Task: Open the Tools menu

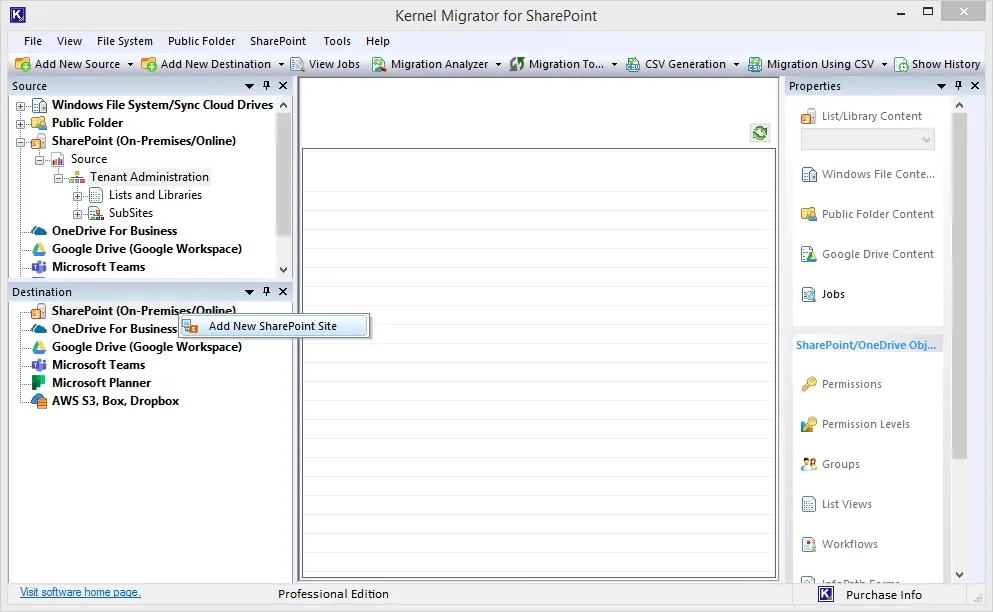Action: tap(337, 41)
